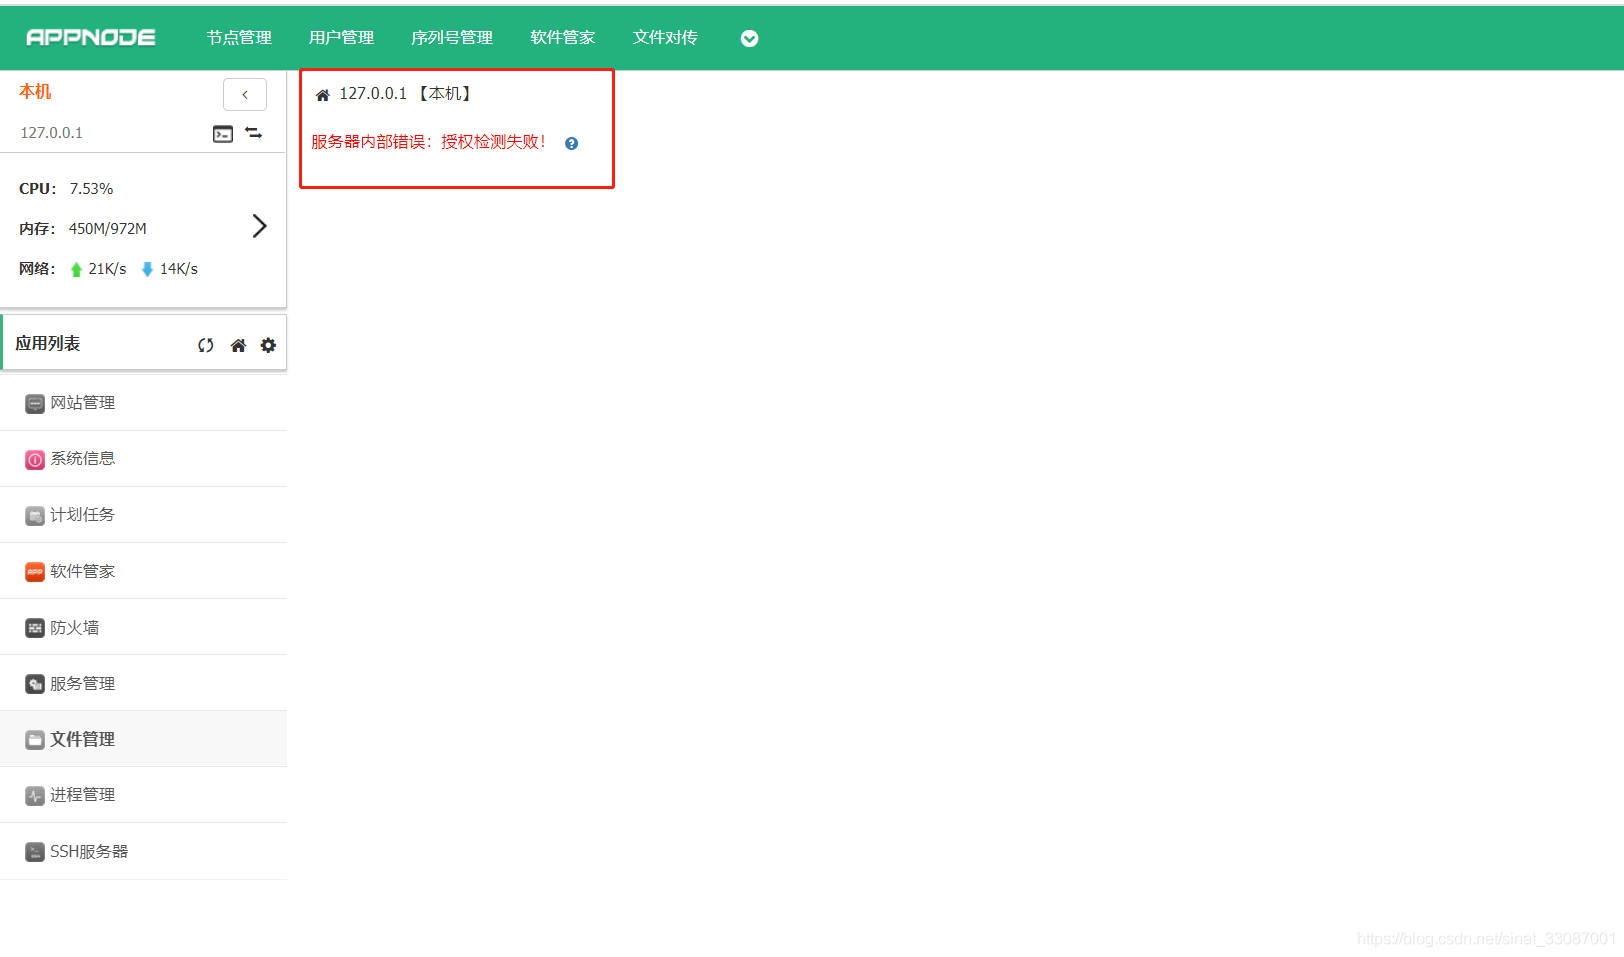Image resolution: width=1624 pixels, height=957 pixels.
Task: Click the 网站管理 icon
Action: (35, 404)
